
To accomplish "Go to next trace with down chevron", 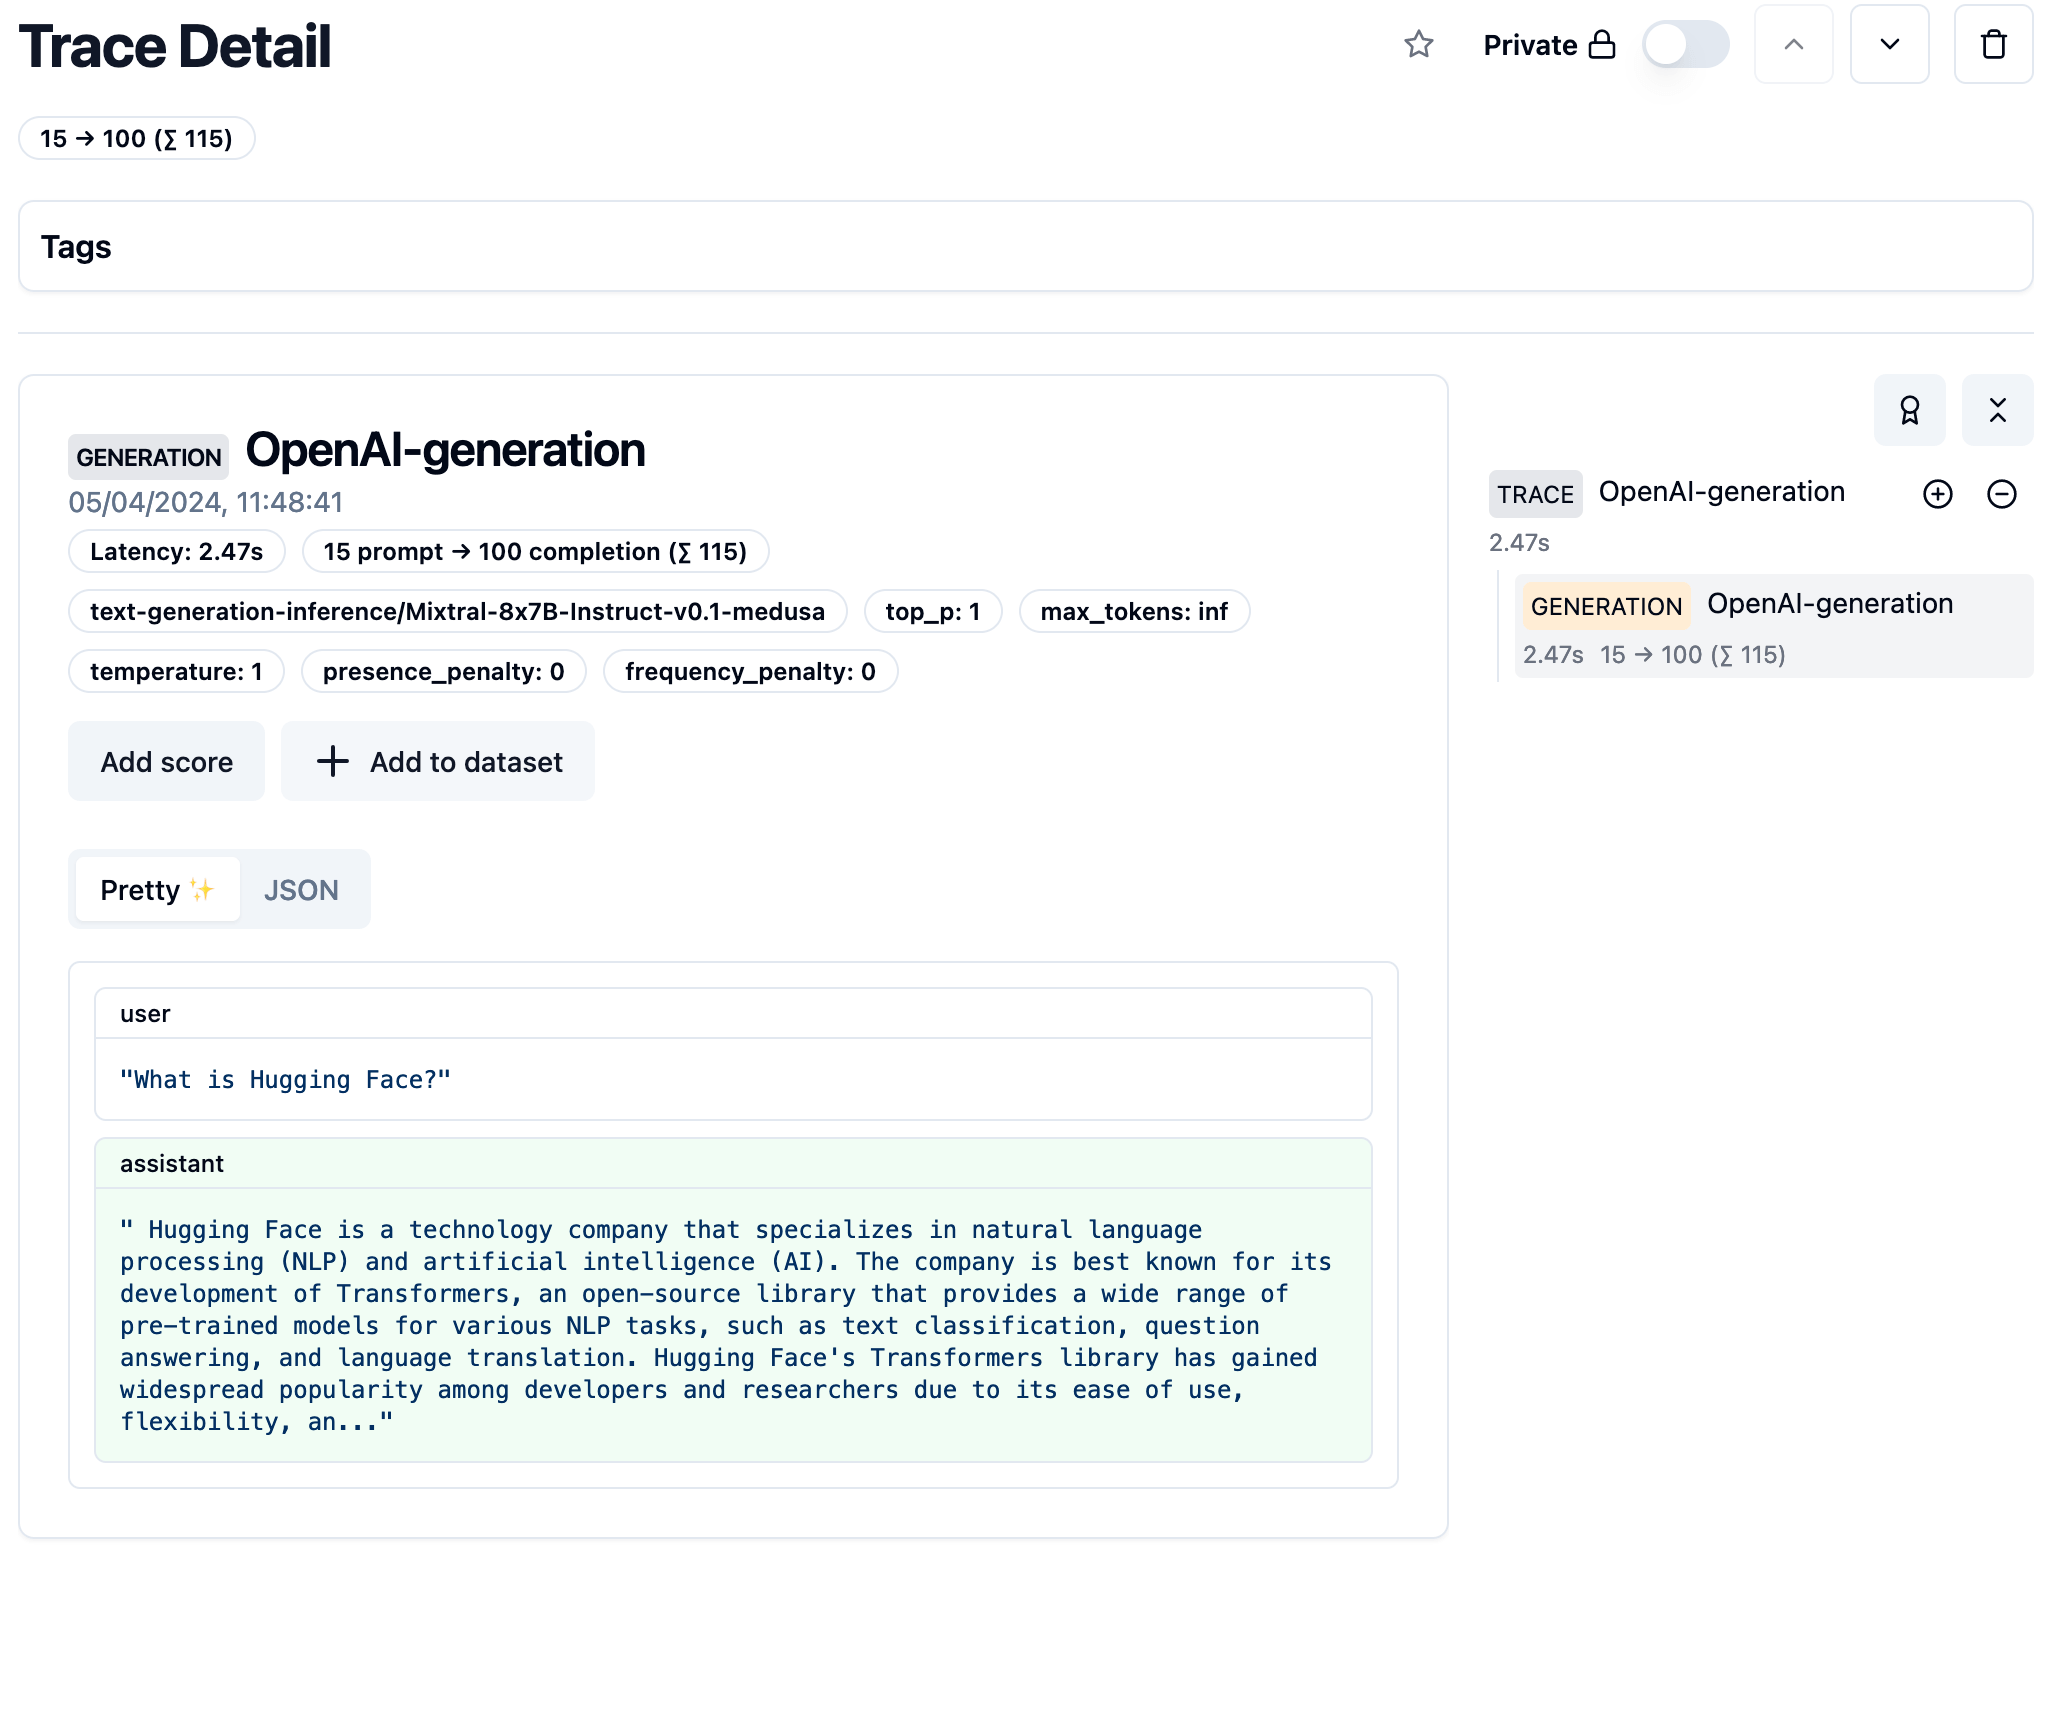I will coord(1889,45).
